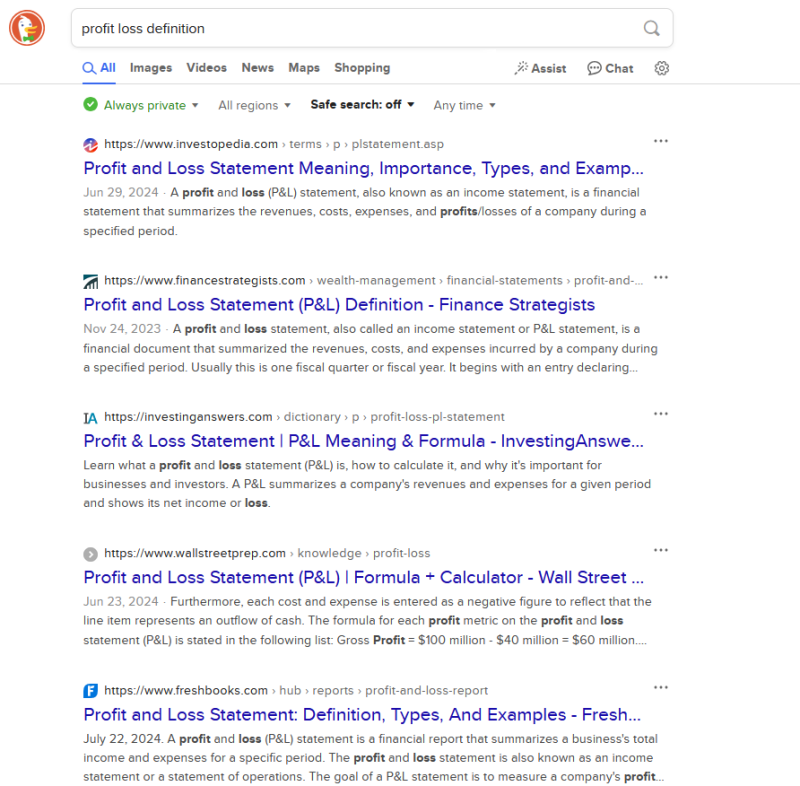The width and height of the screenshot is (800, 786).
Task: Switch to the Videos tab
Action: (x=206, y=68)
